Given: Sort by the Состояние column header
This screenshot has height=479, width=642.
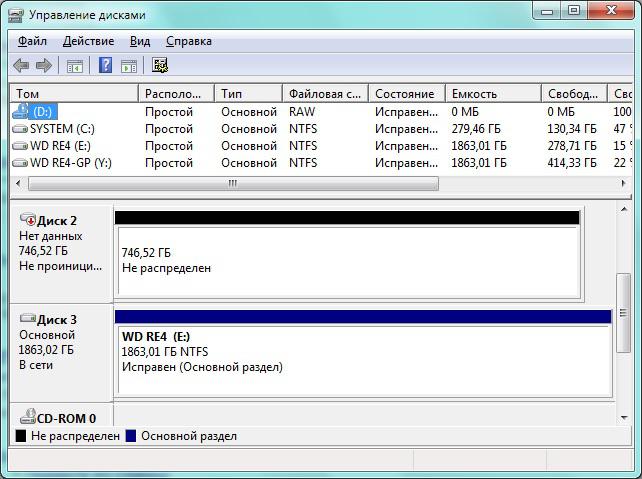Looking at the screenshot, I should [x=405, y=93].
